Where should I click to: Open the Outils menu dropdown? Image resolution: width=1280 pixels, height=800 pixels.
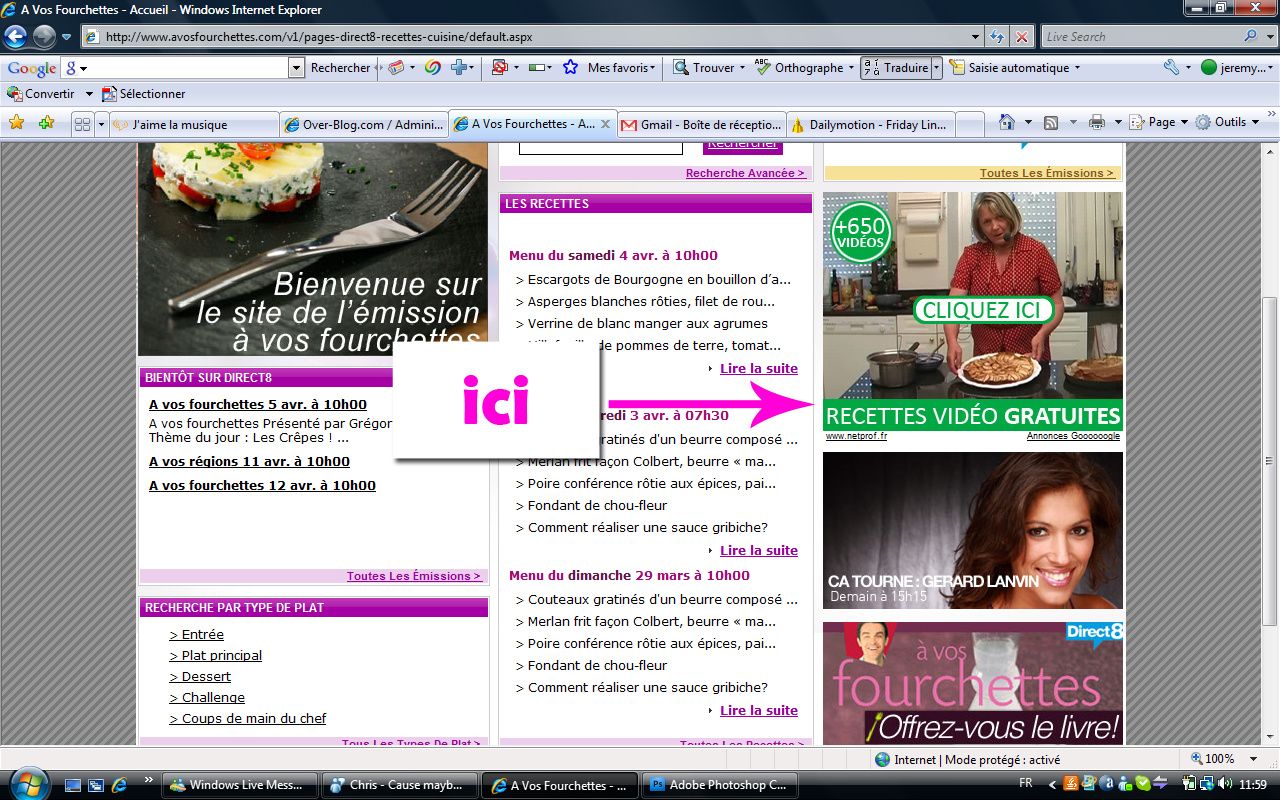[x=1229, y=122]
